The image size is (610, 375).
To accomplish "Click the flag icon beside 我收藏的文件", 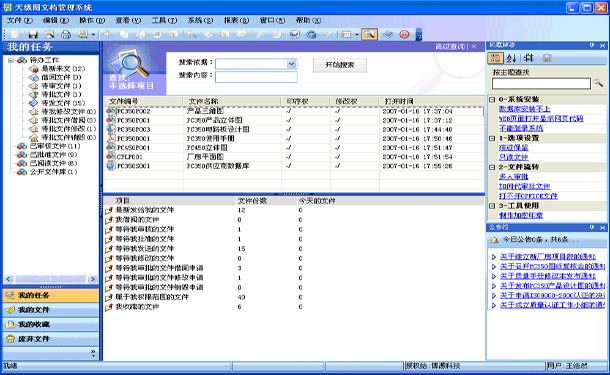I will tap(109, 307).
